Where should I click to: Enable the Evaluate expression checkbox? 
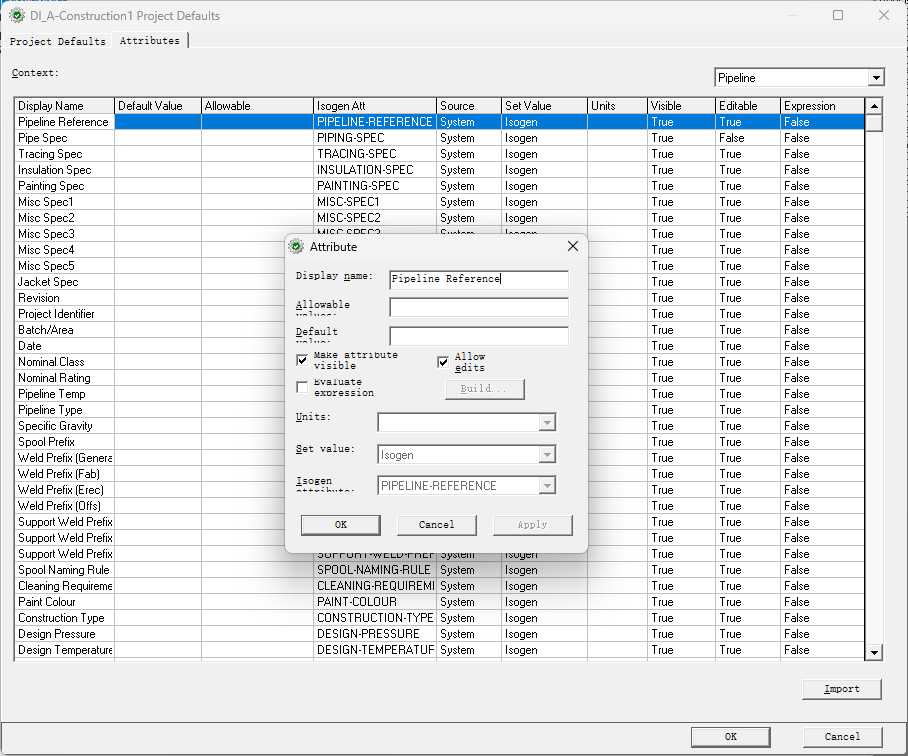[x=302, y=387]
